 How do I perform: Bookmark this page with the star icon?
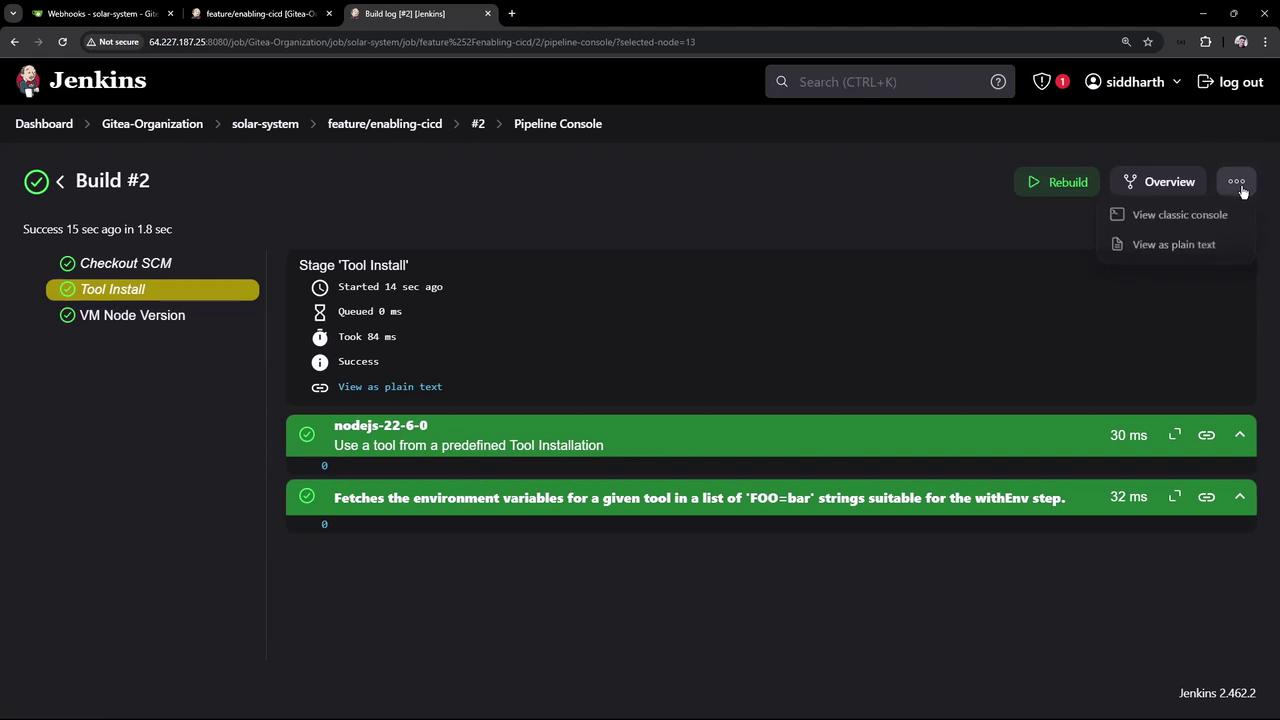point(1148,42)
